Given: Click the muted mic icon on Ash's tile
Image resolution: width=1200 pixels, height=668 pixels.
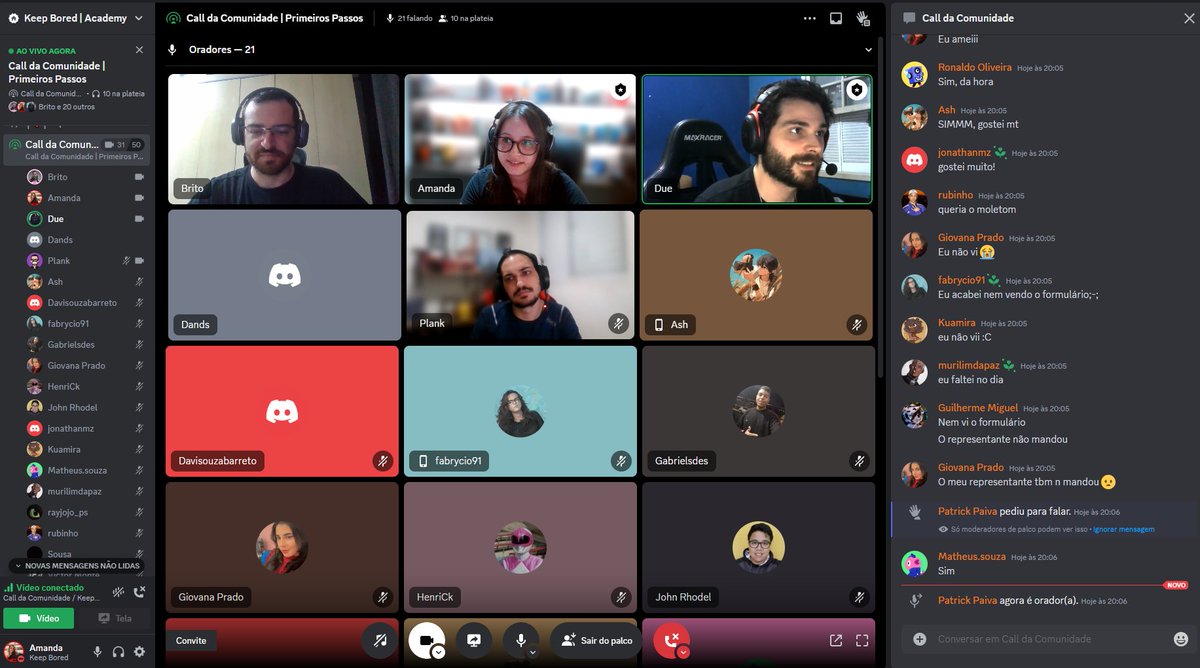Looking at the screenshot, I should pos(856,324).
